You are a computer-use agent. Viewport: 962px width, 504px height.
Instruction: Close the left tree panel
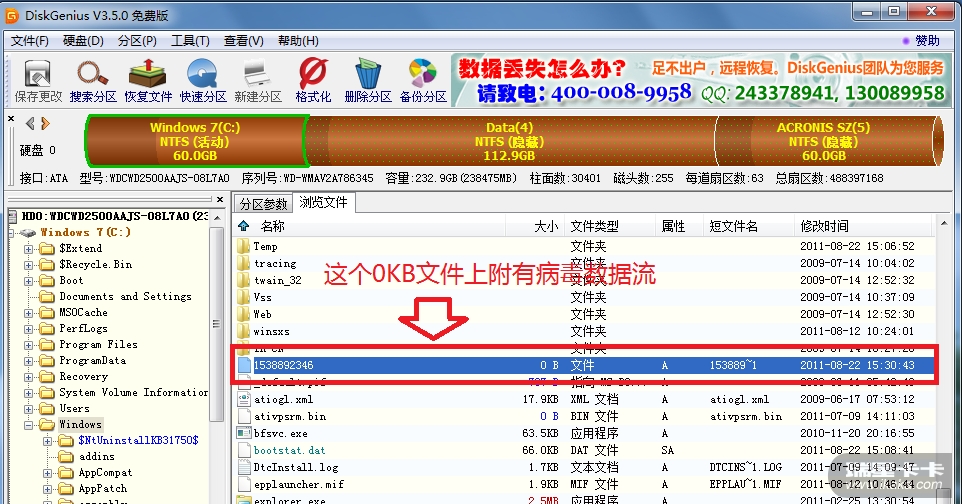(220, 199)
